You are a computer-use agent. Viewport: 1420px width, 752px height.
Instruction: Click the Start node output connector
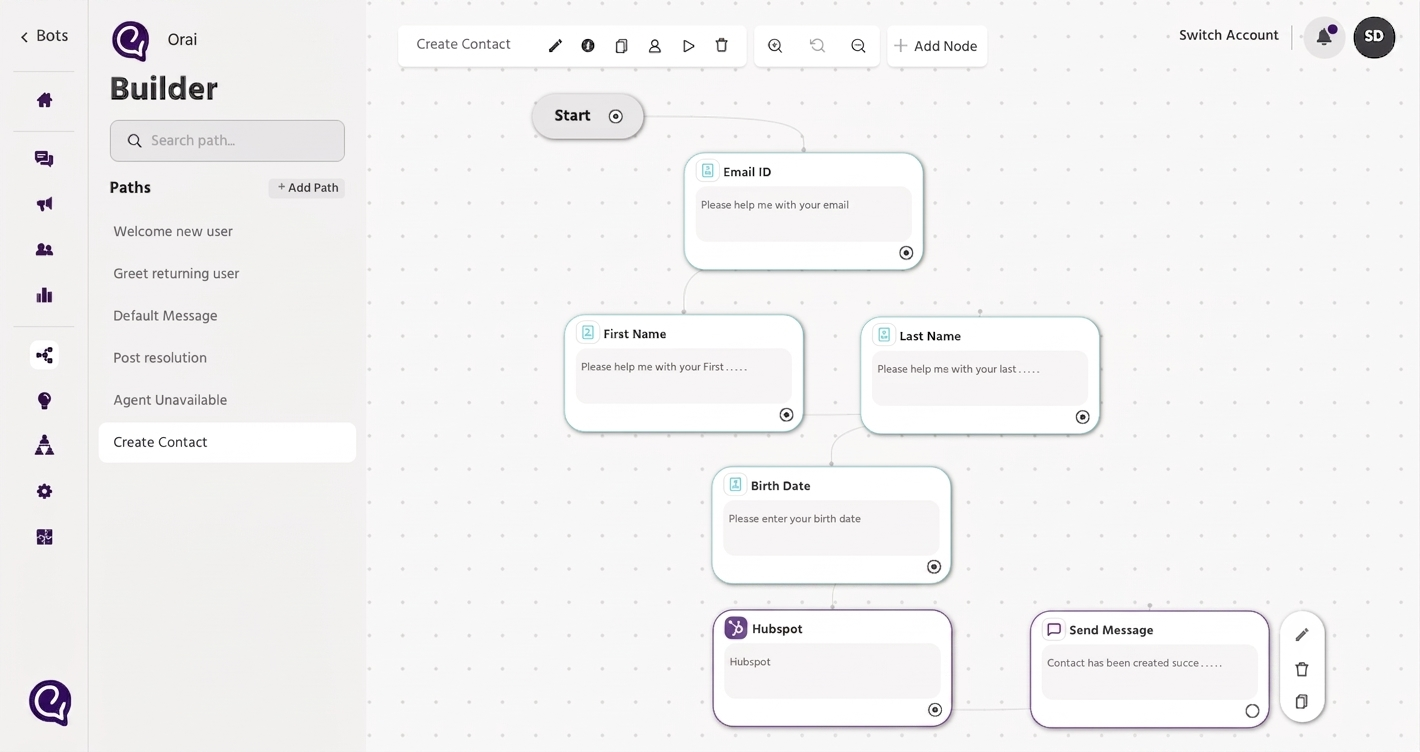point(616,116)
